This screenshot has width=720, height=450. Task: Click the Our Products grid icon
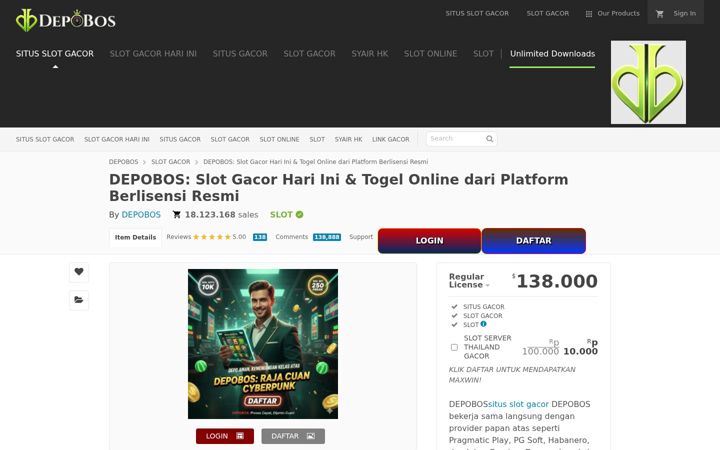(x=589, y=14)
